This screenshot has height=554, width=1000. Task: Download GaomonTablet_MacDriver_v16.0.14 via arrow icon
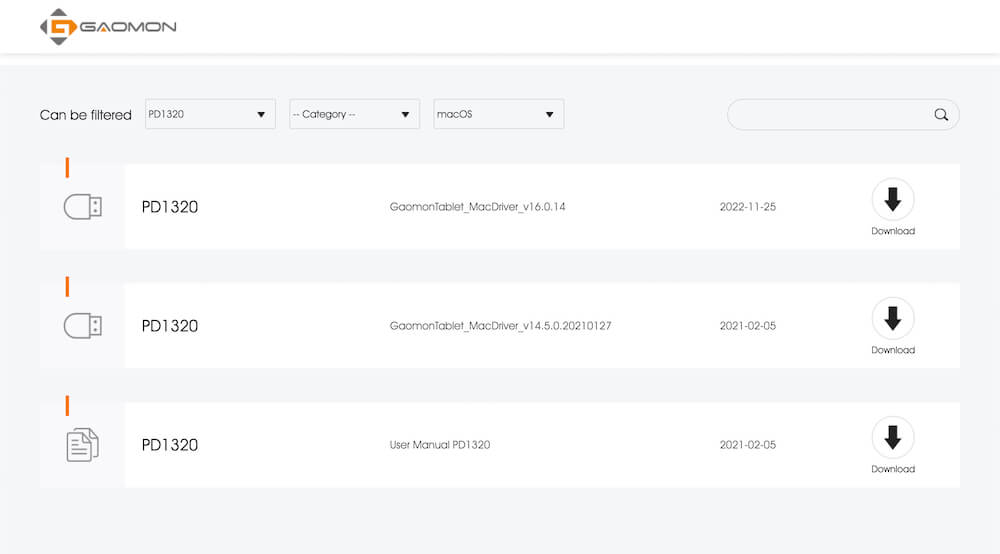(893, 199)
